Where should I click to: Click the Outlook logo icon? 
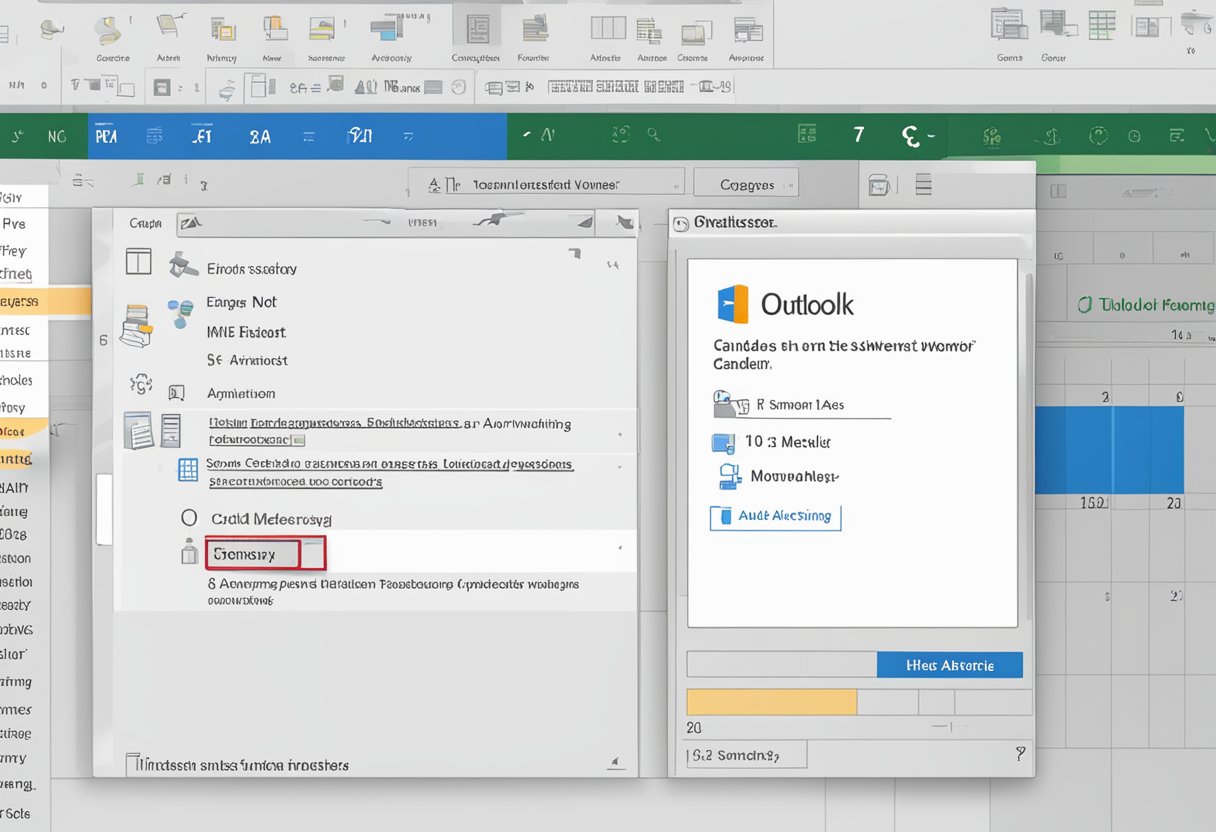click(x=733, y=304)
